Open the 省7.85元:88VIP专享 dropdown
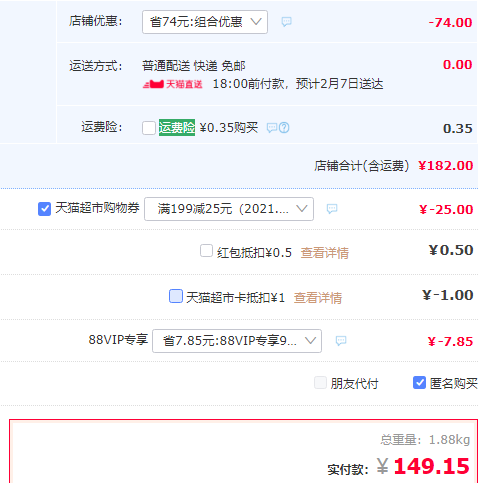484x483 pixels. tap(237, 341)
